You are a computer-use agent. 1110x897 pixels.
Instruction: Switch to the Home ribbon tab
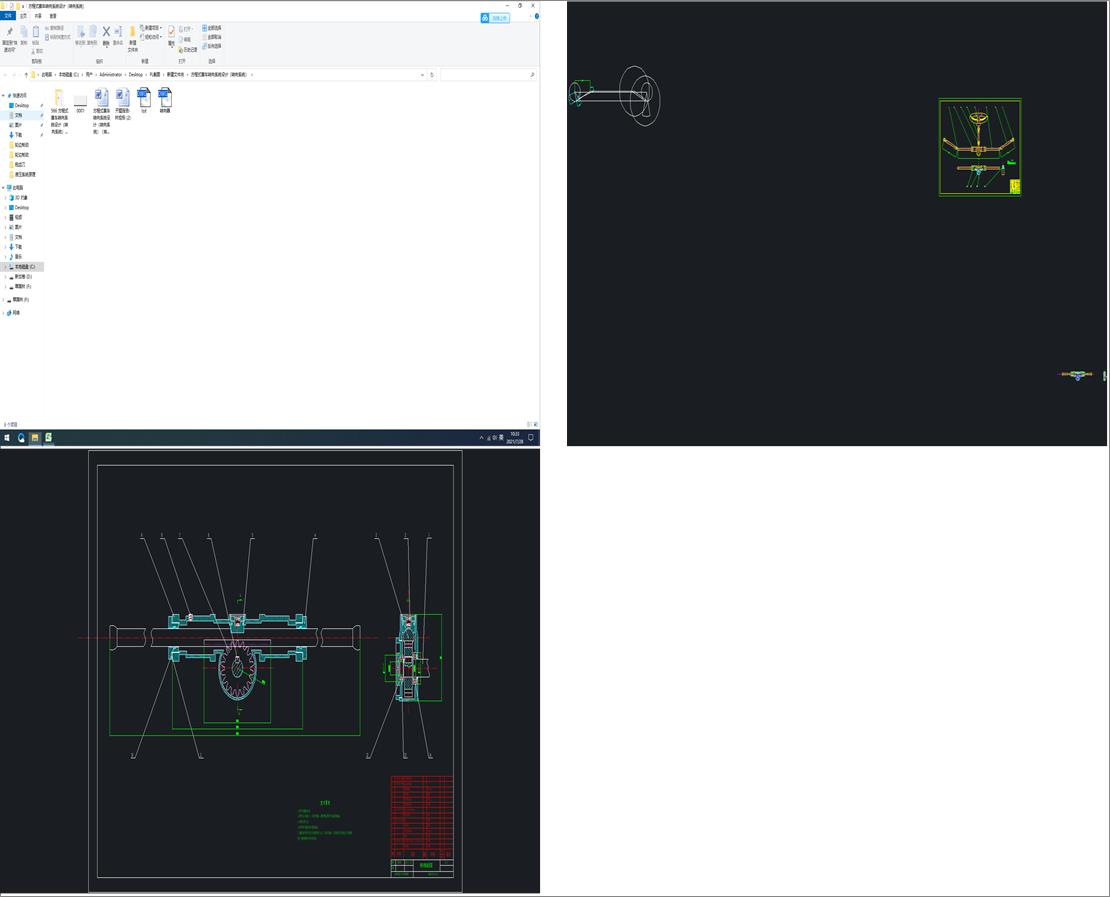[23, 16]
